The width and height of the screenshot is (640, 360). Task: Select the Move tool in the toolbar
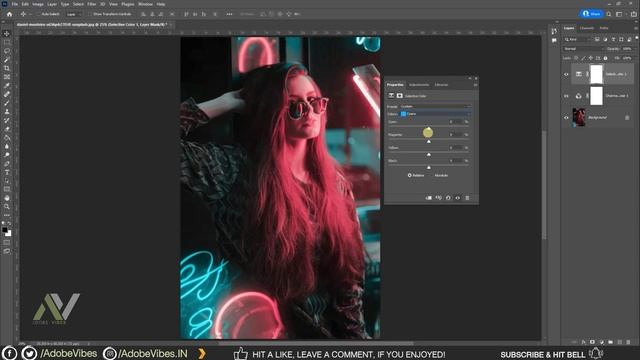click(7, 33)
